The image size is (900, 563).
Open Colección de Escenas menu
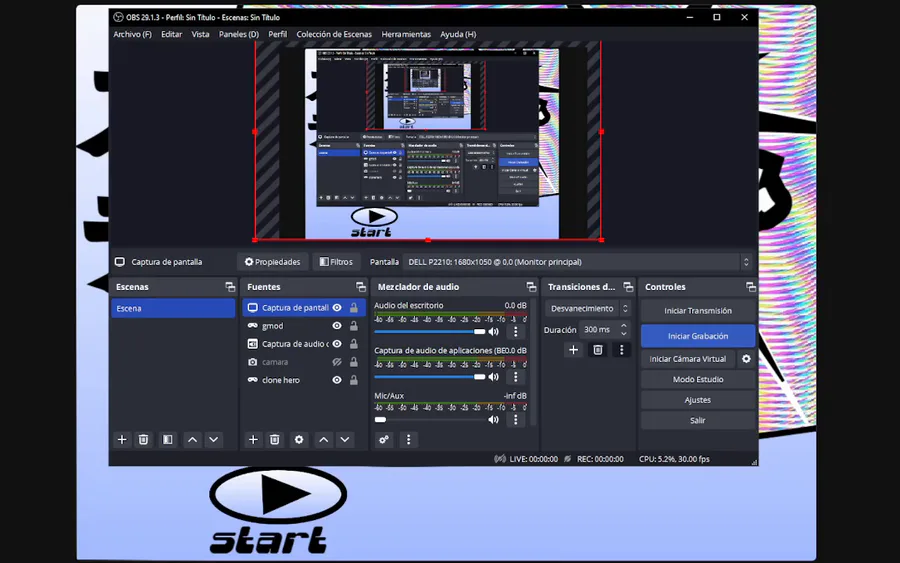pos(334,34)
